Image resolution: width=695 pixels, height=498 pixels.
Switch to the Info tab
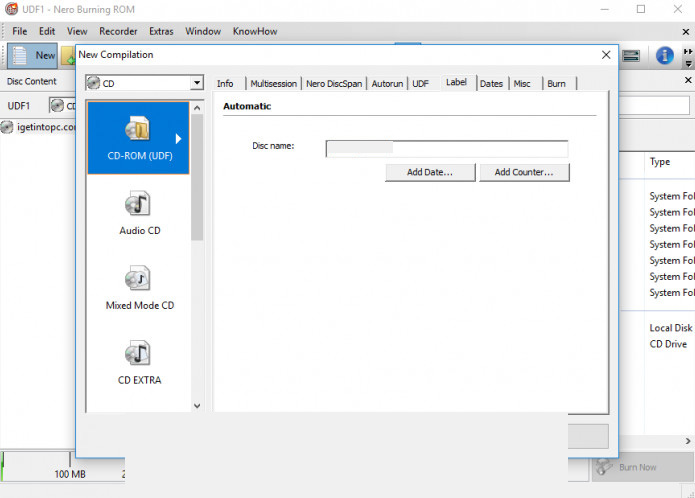pos(225,83)
